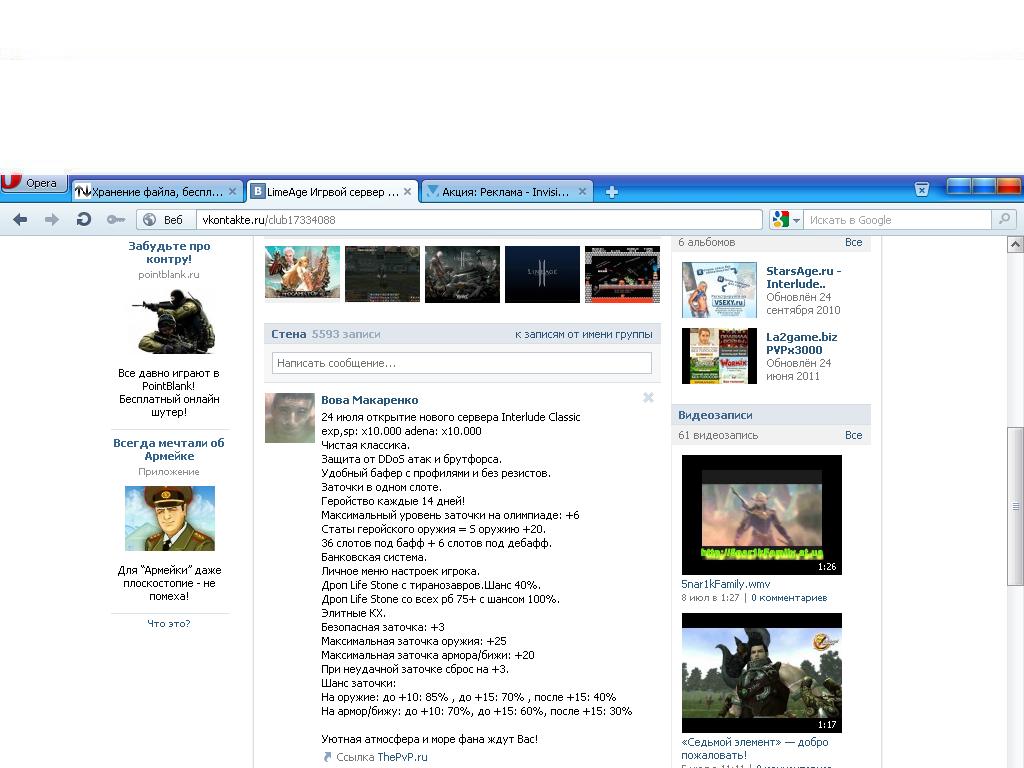The width and height of the screenshot is (1024, 768).
Task: Go forward with the Forward arrow
Action: [52, 219]
